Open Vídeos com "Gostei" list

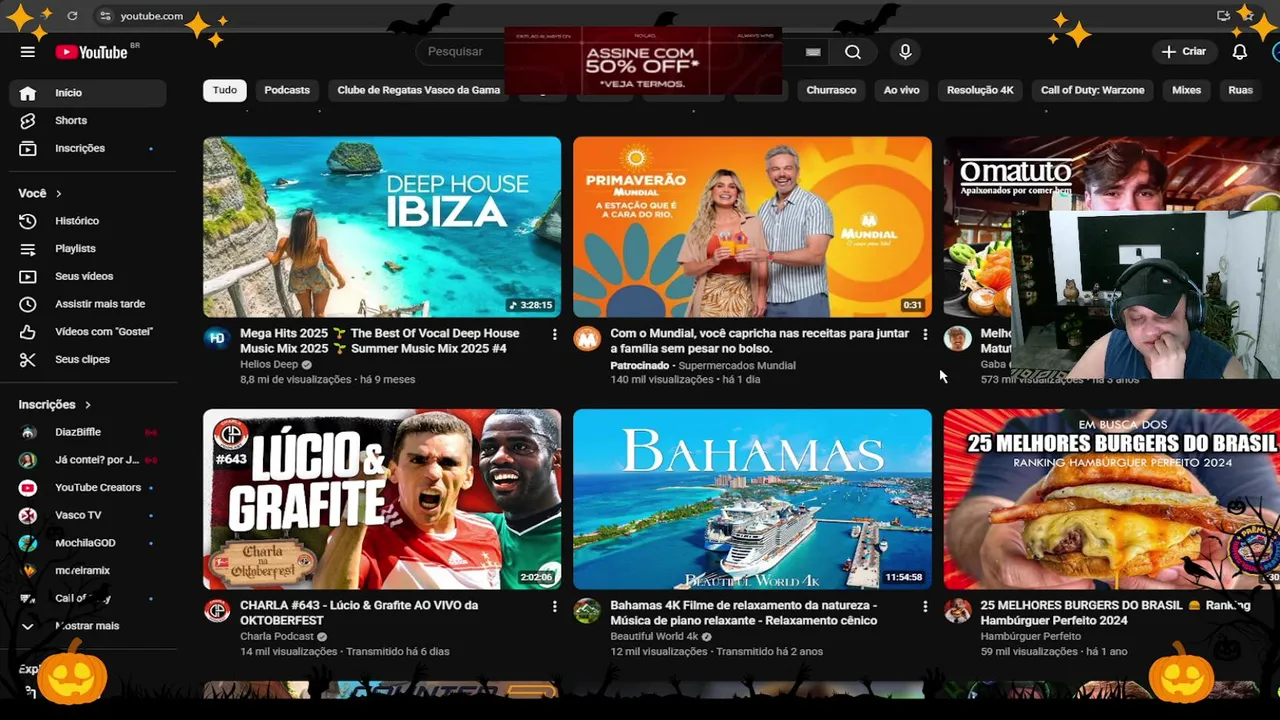pos(88,331)
